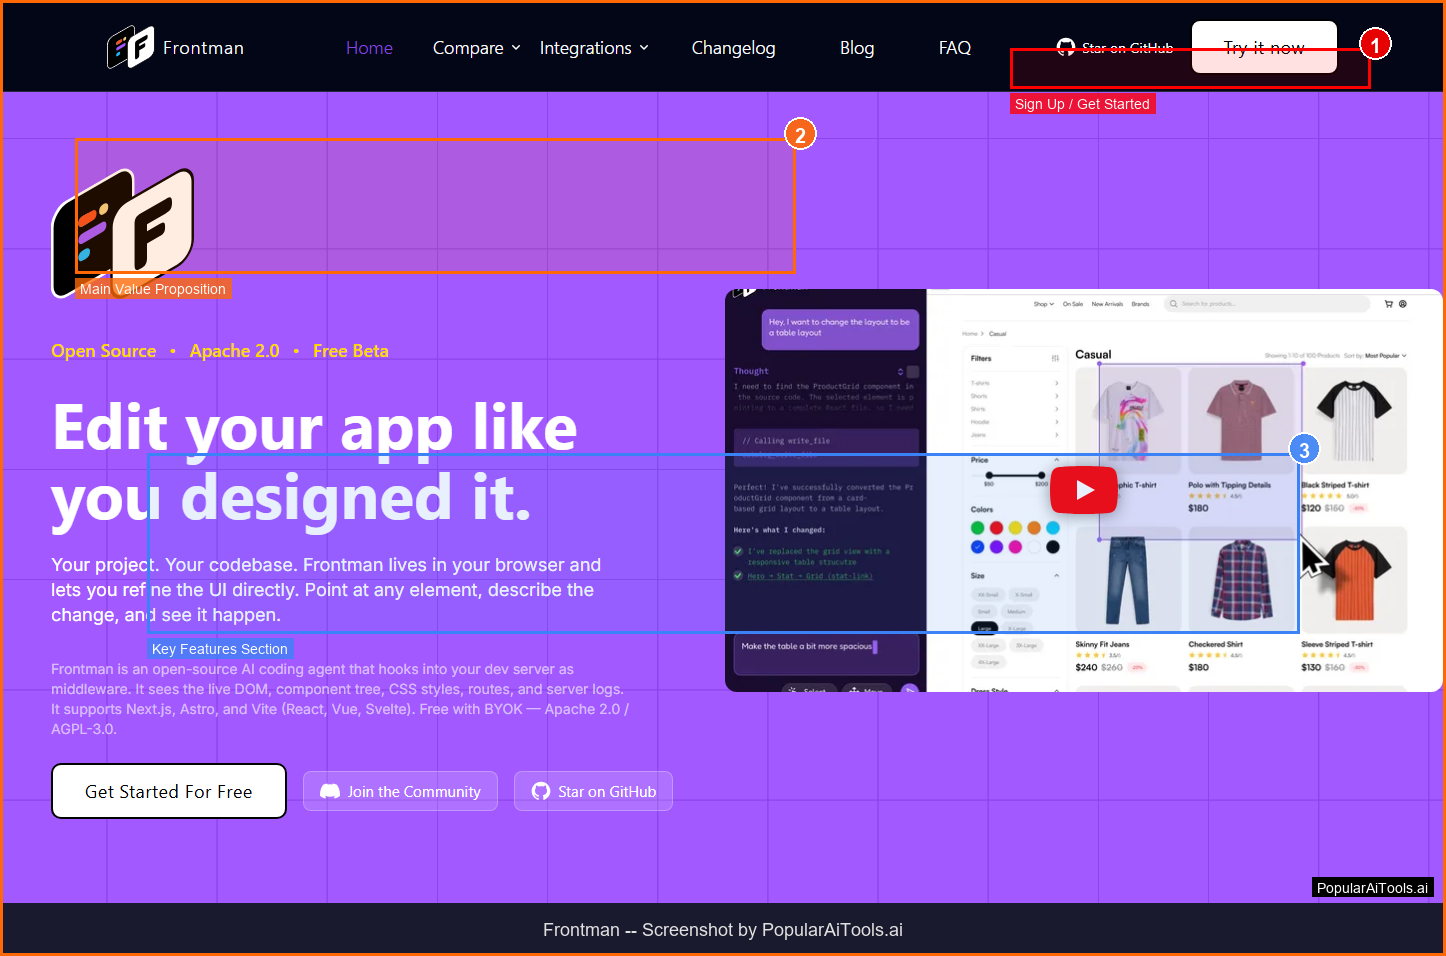Image resolution: width=1446 pixels, height=956 pixels.
Task: Click the Discord icon on Join the Community
Action: (330, 791)
